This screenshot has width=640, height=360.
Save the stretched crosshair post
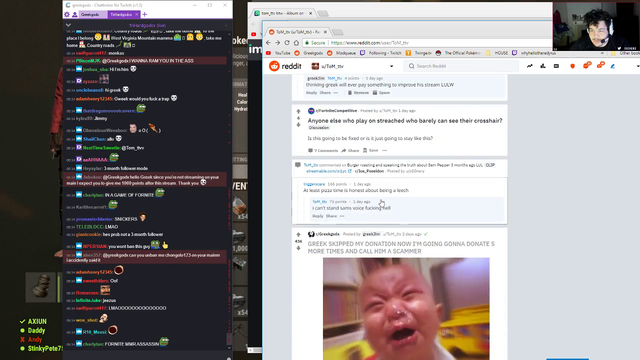tap(371, 151)
